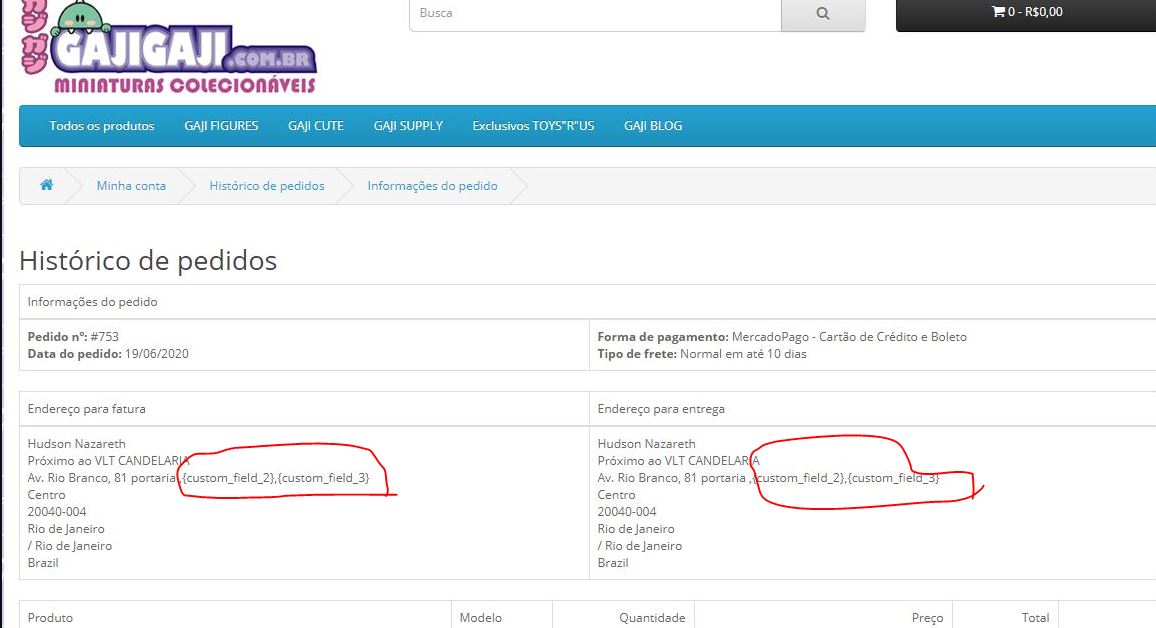Click the magnifier search button
1156x628 pixels.
coord(823,13)
